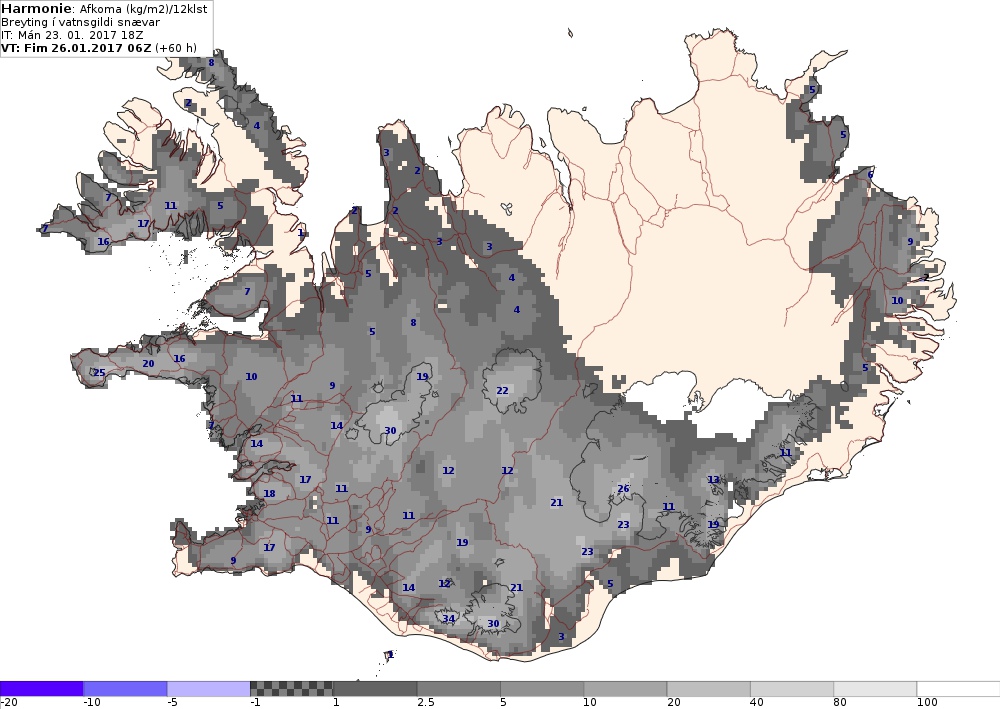Click the map value 22 on the central glacier

pyautogui.click(x=503, y=390)
